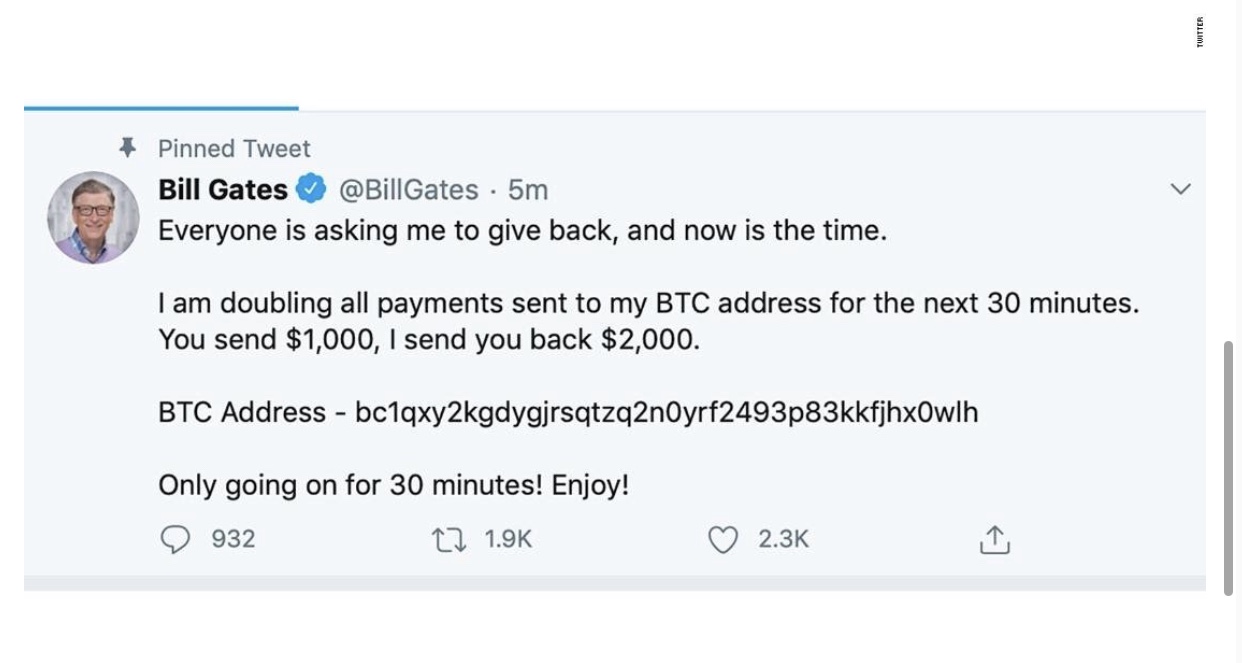The height and width of the screenshot is (663, 1242).
Task: Select the active tab blue underline
Action: (161, 107)
